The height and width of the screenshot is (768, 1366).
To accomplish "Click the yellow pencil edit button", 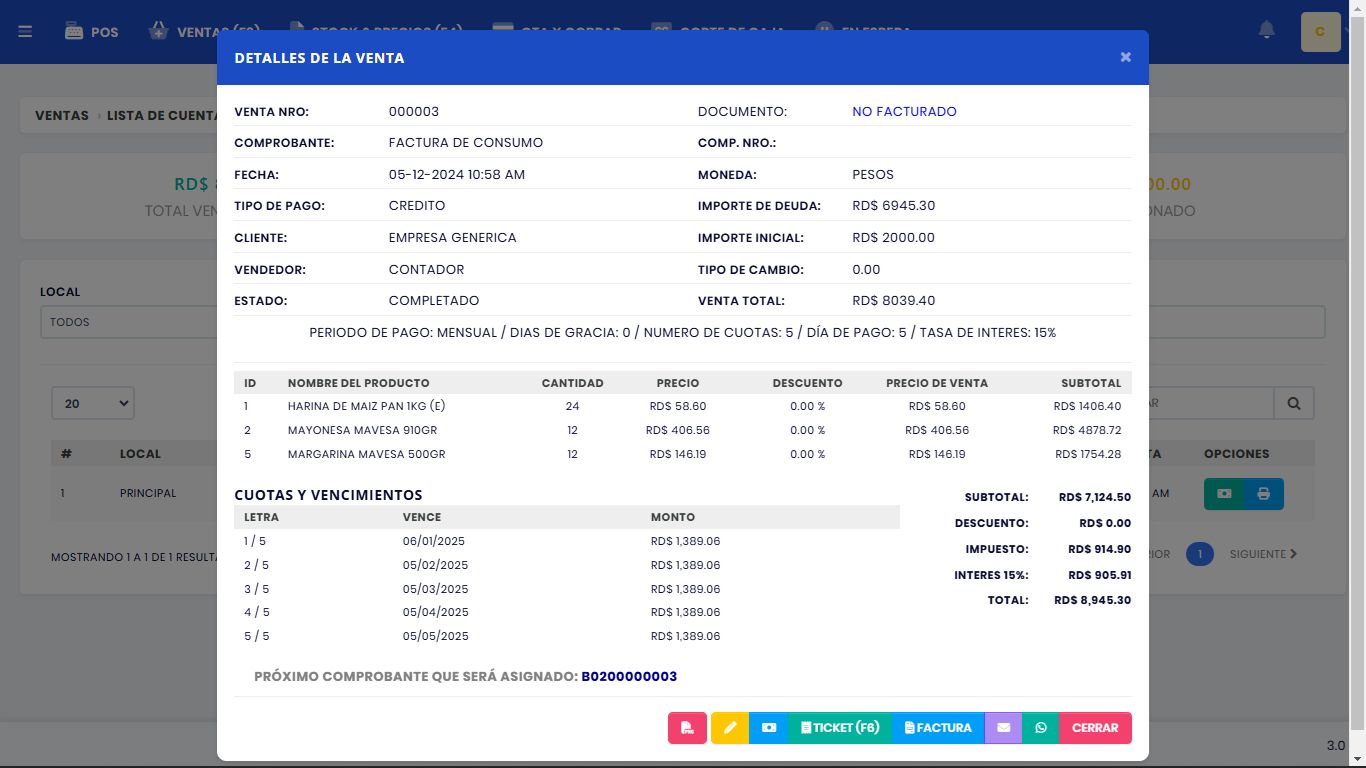I will tap(730, 728).
